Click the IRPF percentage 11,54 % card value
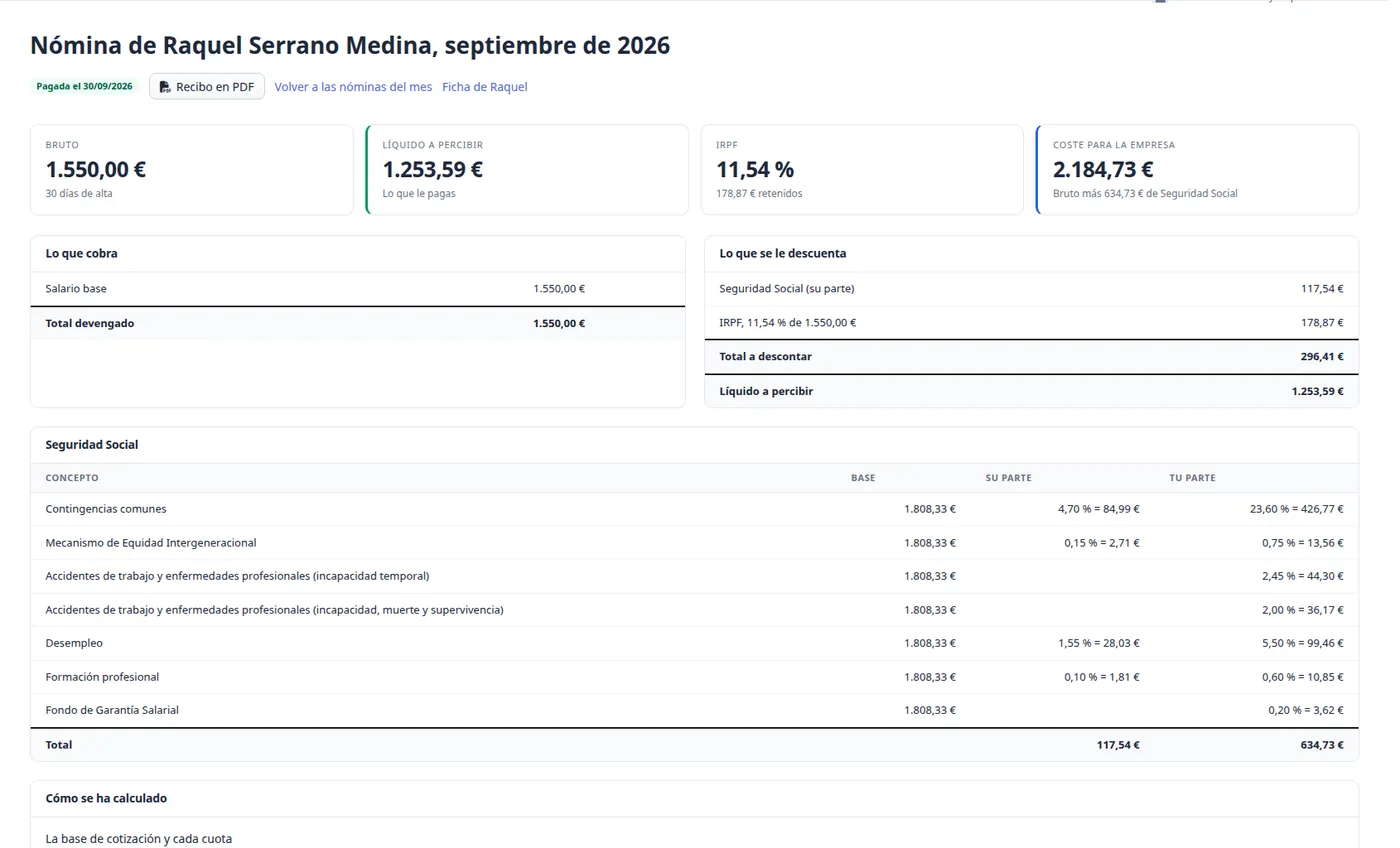 click(x=755, y=170)
